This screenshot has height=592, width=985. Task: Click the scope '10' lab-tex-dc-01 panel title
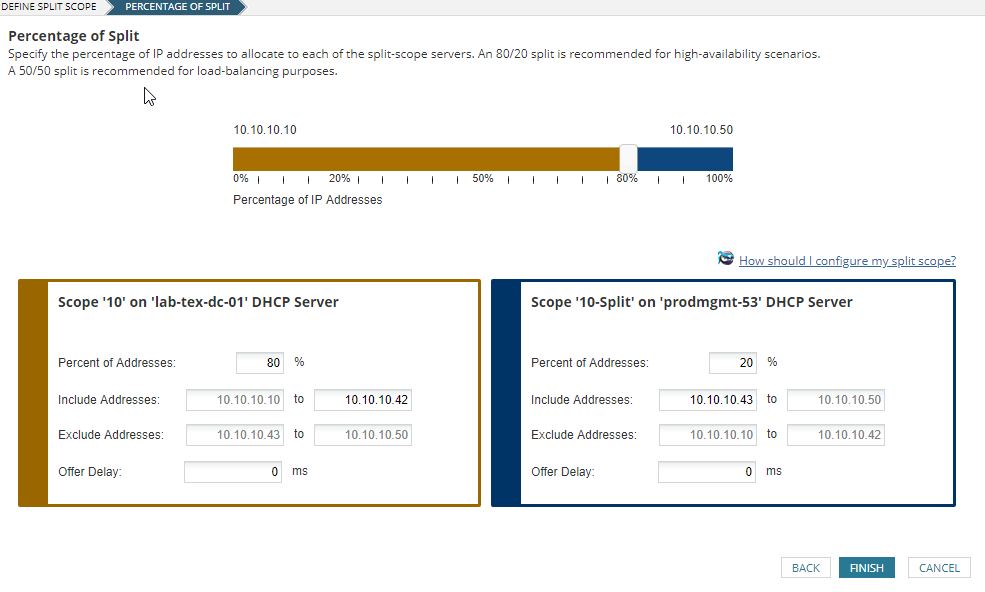198,302
